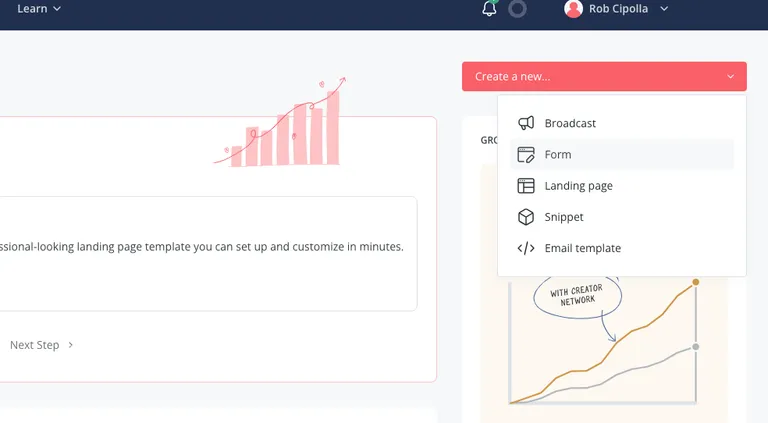Choose Form from the create menu
This screenshot has height=423, width=768.
(x=622, y=154)
